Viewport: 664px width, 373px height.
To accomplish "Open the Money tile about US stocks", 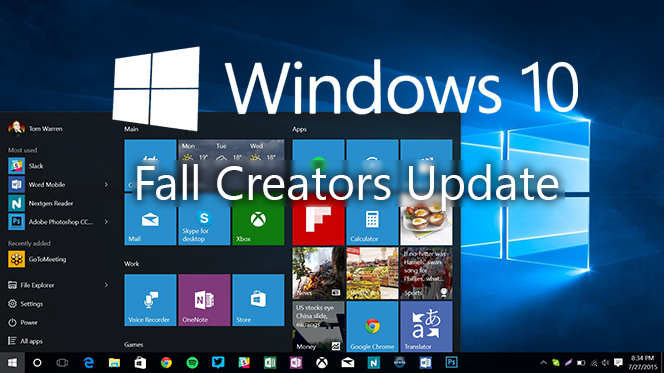I will coord(318,326).
